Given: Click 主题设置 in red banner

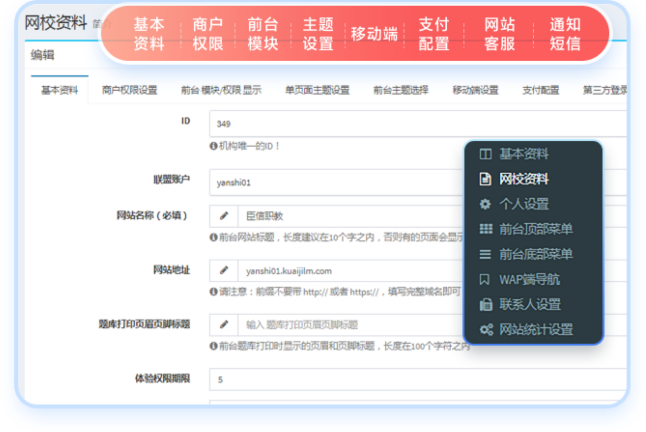Looking at the screenshot, I should [x=318, y=34].
